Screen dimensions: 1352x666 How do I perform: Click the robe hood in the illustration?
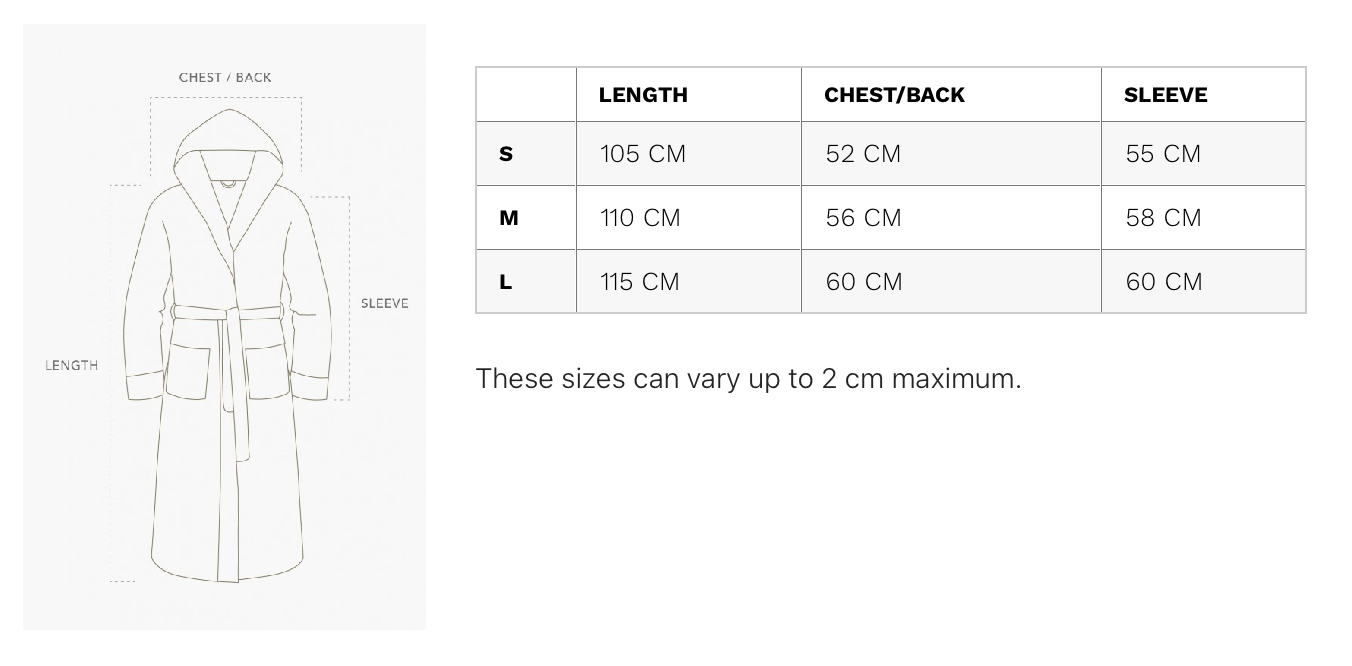pos(229,150)
